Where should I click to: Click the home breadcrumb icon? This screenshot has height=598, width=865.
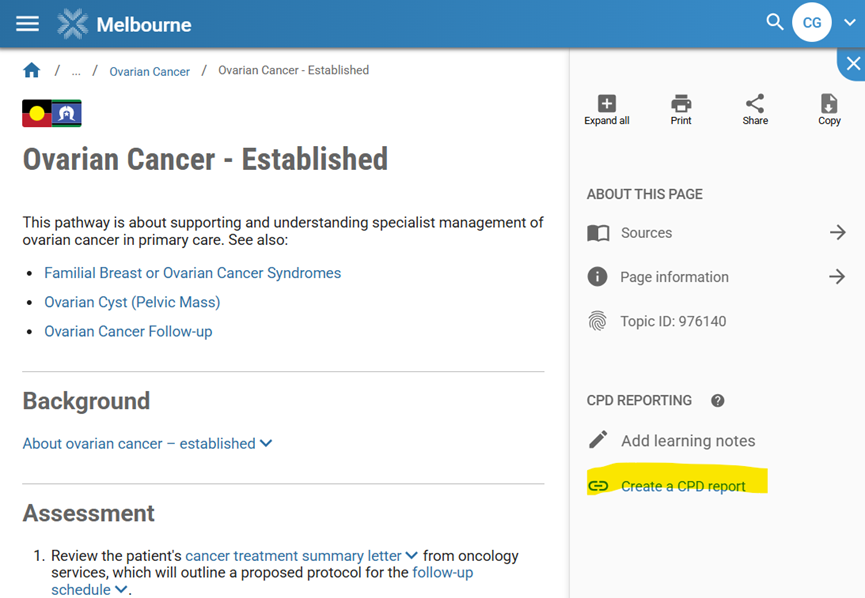[x=32, y=70]
